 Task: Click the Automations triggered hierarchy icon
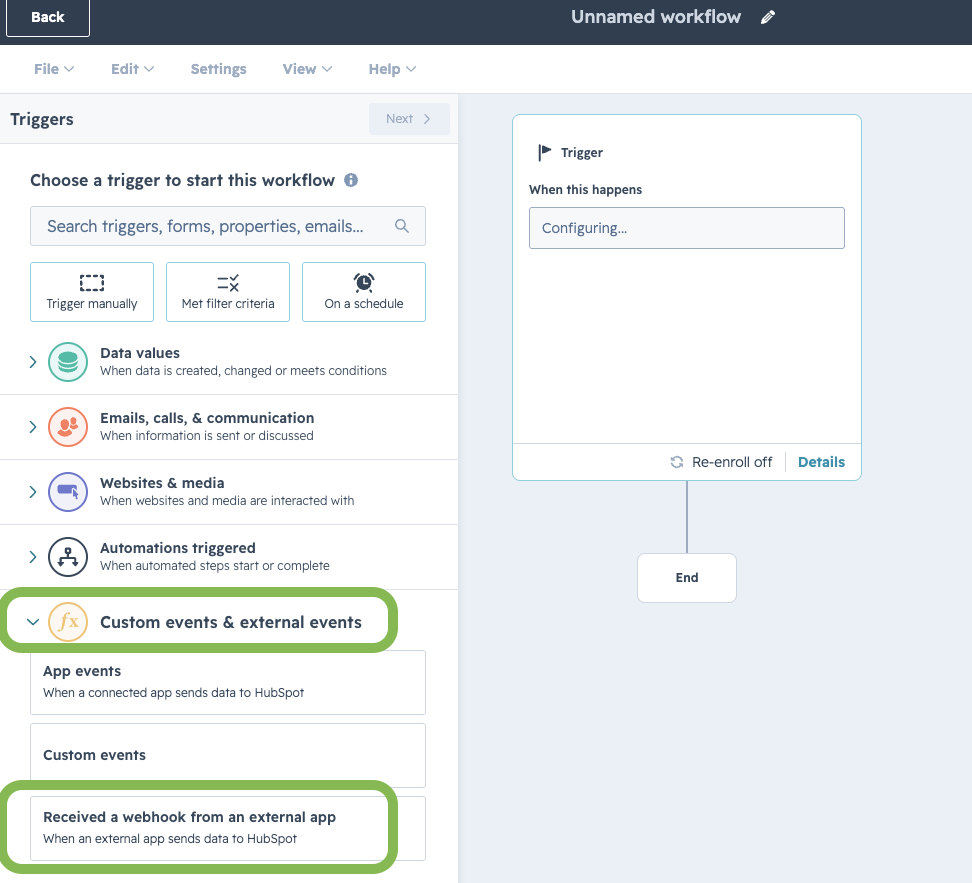(68, 557)
